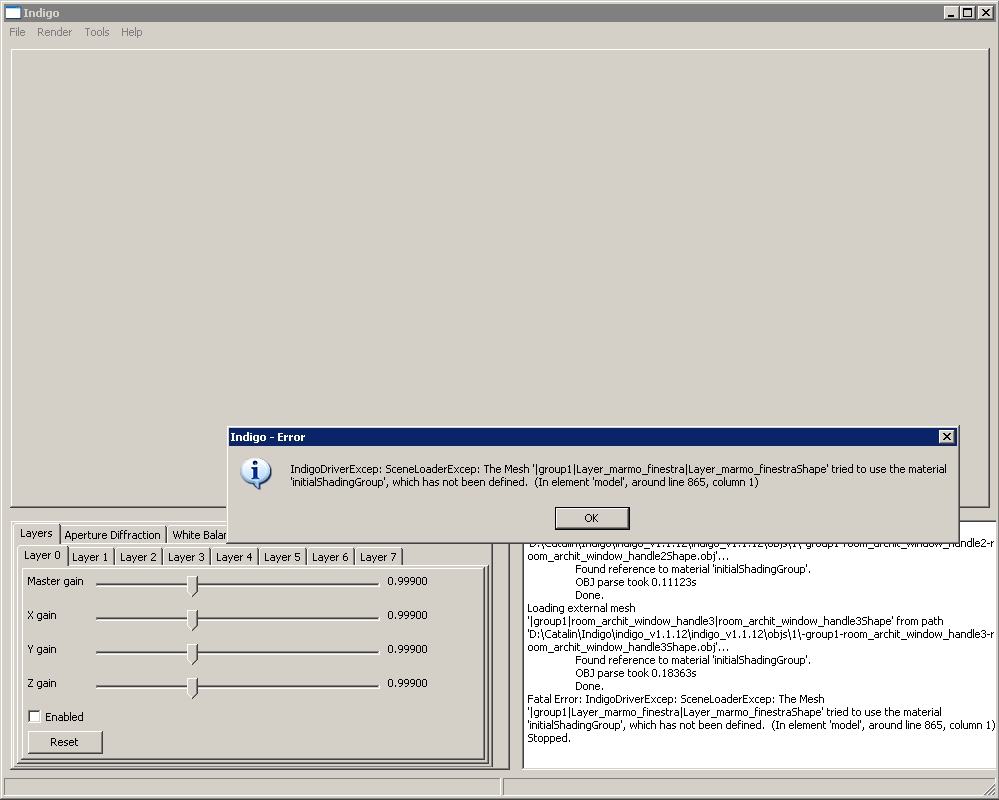Select the Layers tab
This screenshot has width=999, height=800.
pos(36,534)
